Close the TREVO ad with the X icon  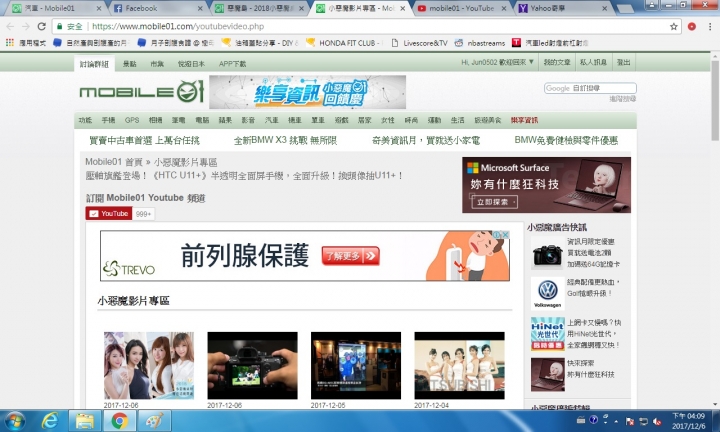click(x=505, y=235)
